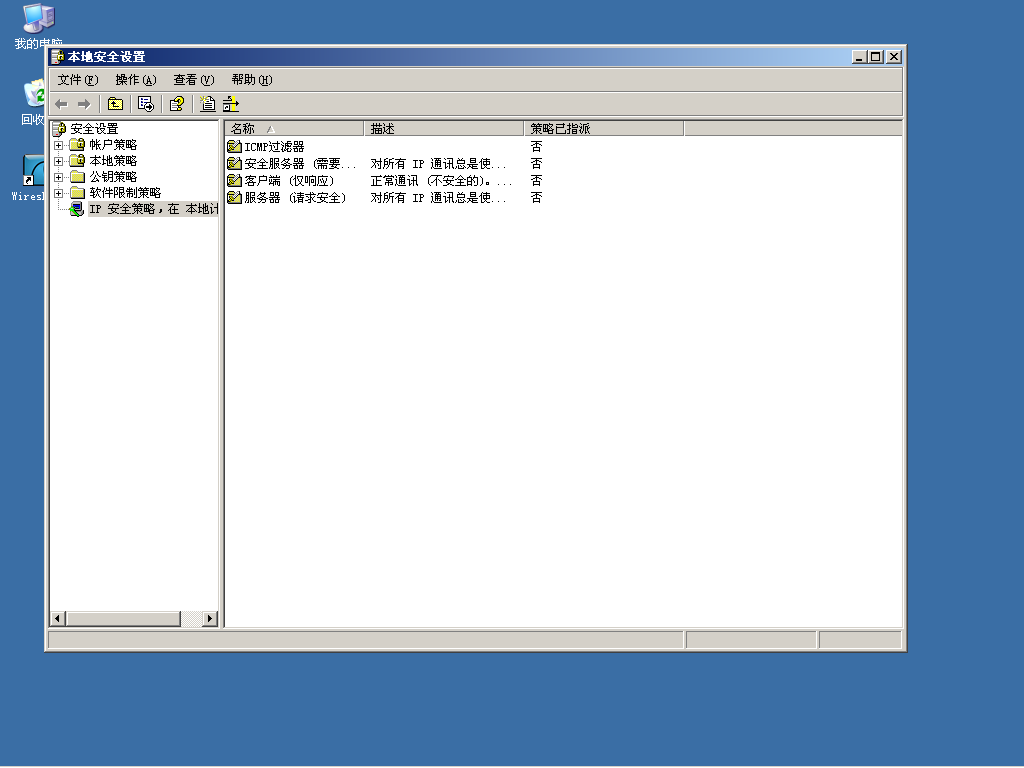Viewport: 1024px width, 768px height.
Task: Click the 否 value in 客户端 row
Action: click(536, 180)
